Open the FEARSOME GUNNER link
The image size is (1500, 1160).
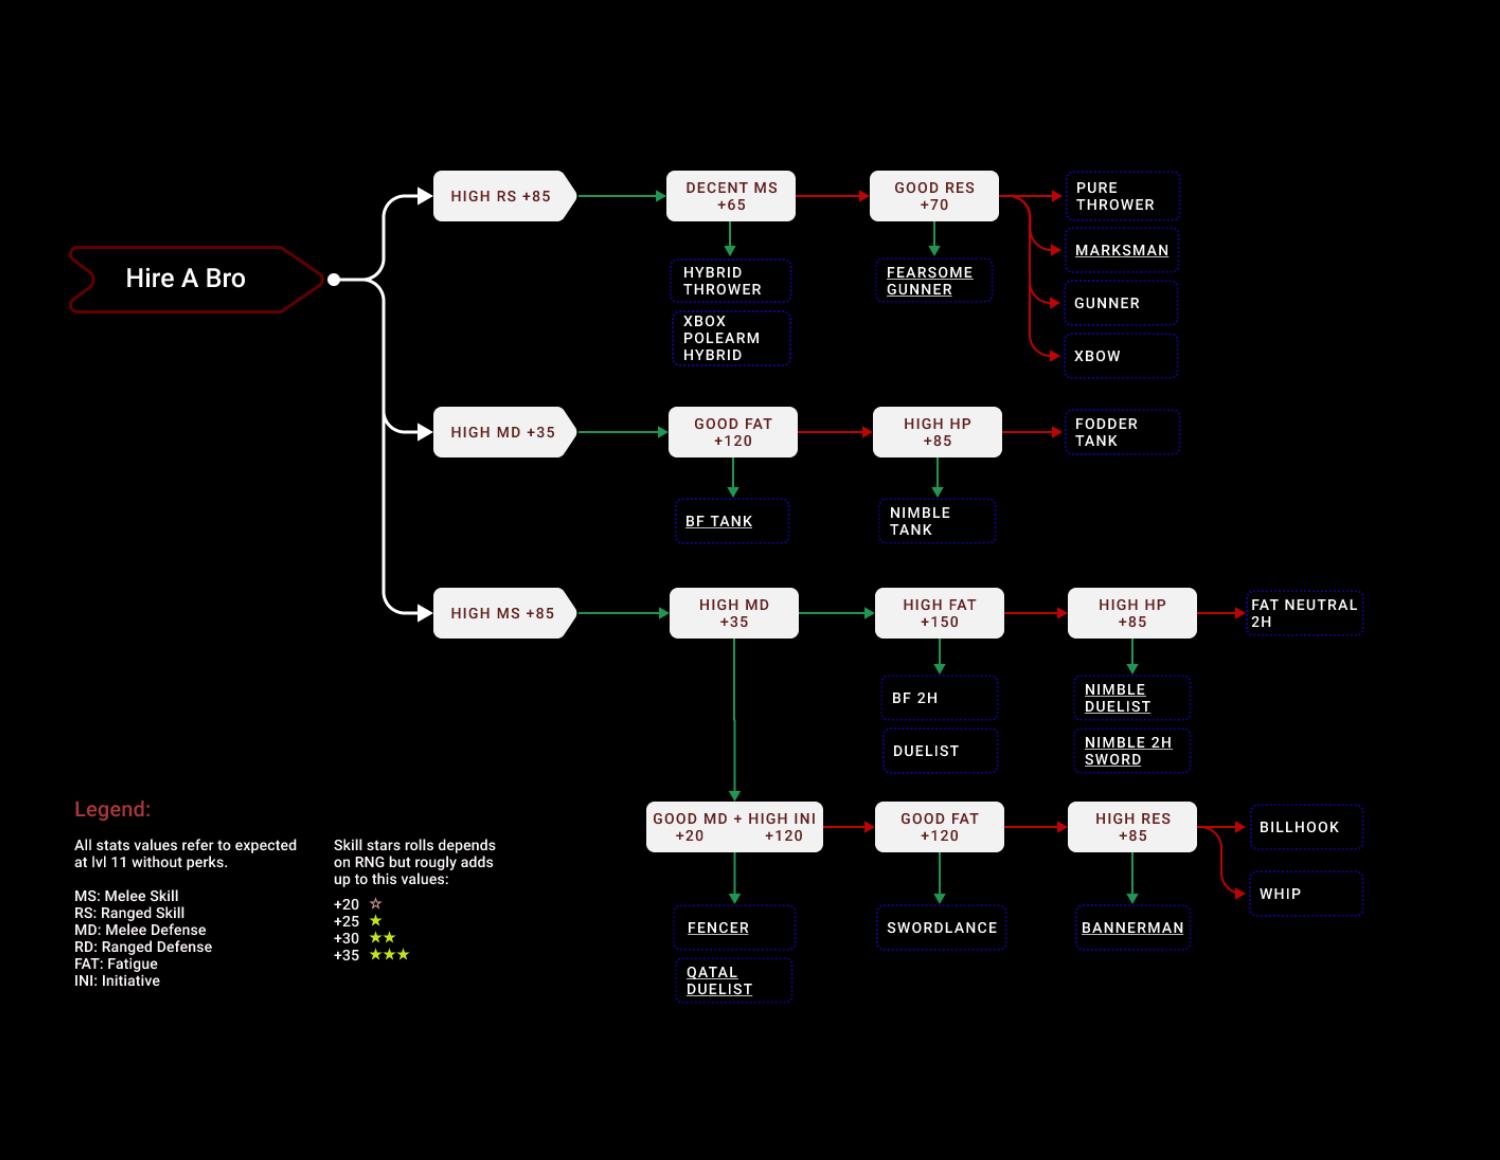pyautogui.click(x=931, y=280)
